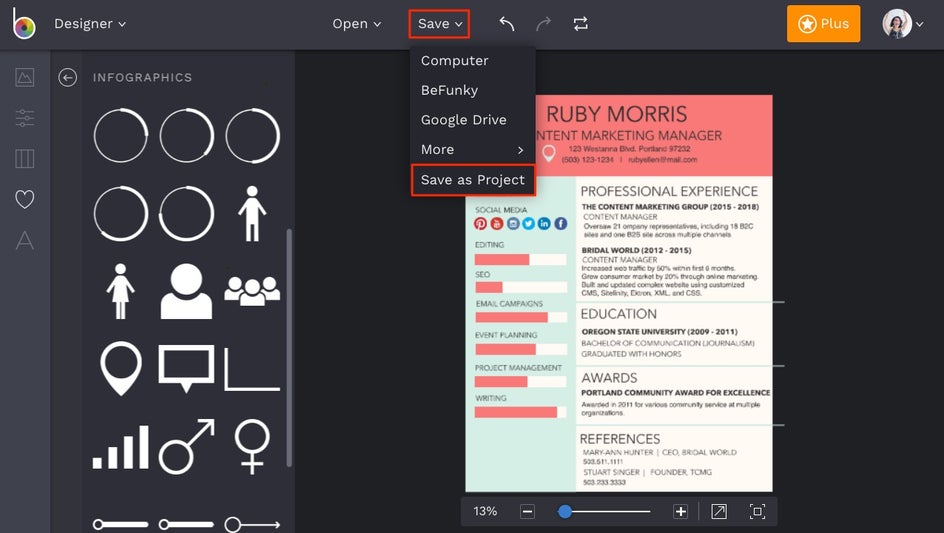The image size is (944, 533).
Task: Go back from Infographics panel
Action: pyautogui.click(x=67, y=77)
